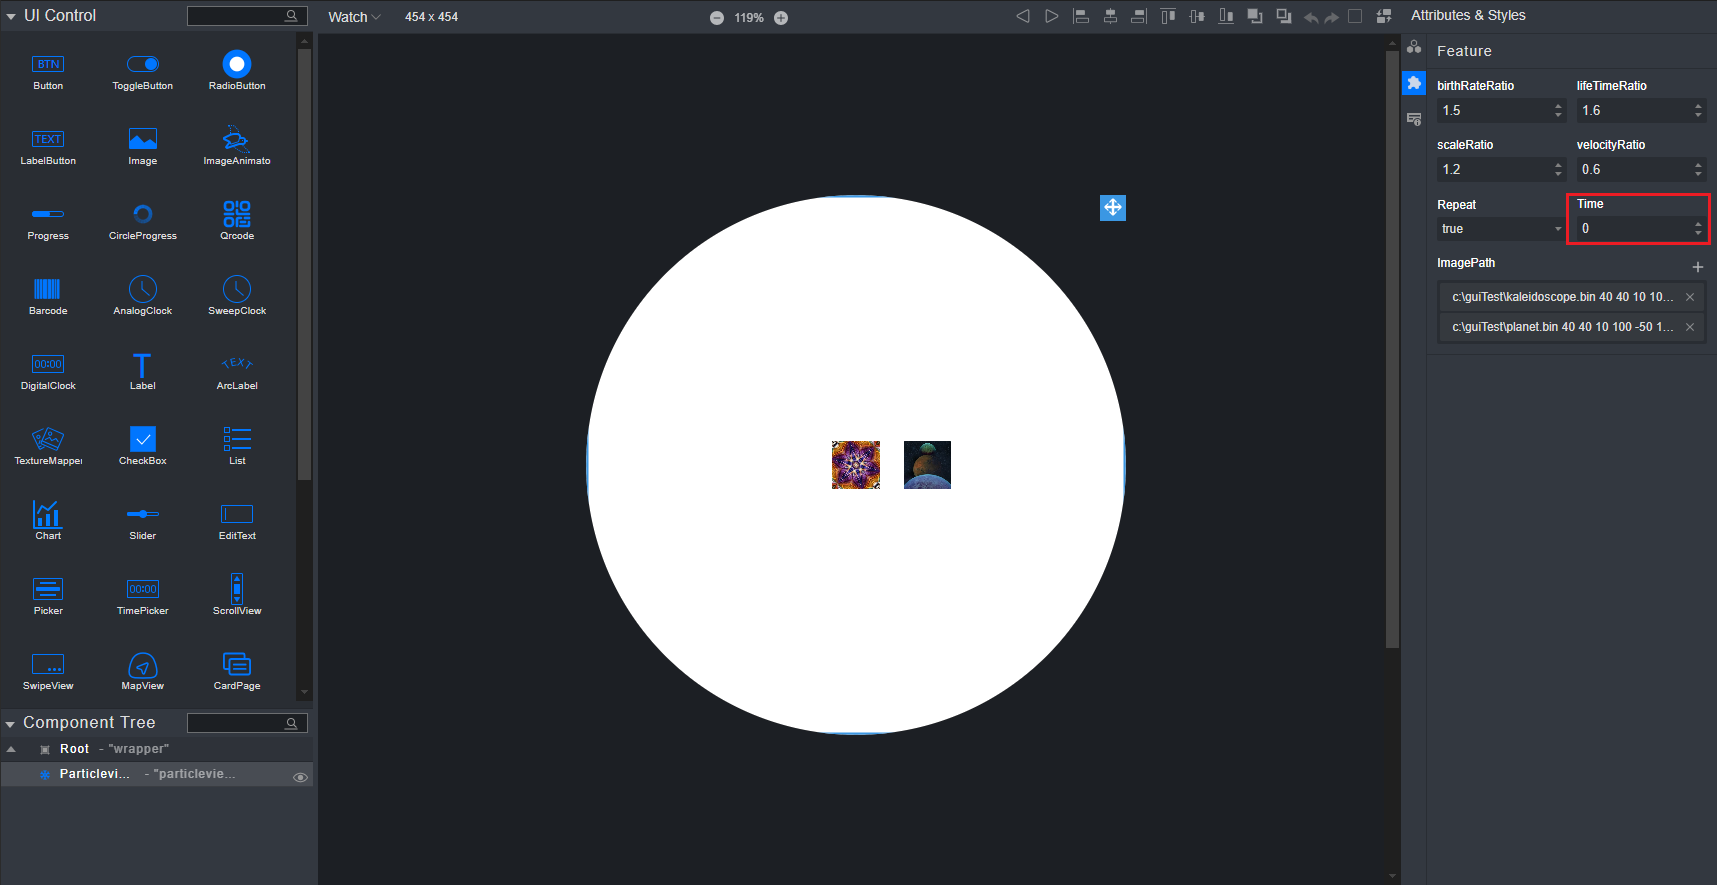Remove the planet.bin image path

click(x=1690, y=327)
